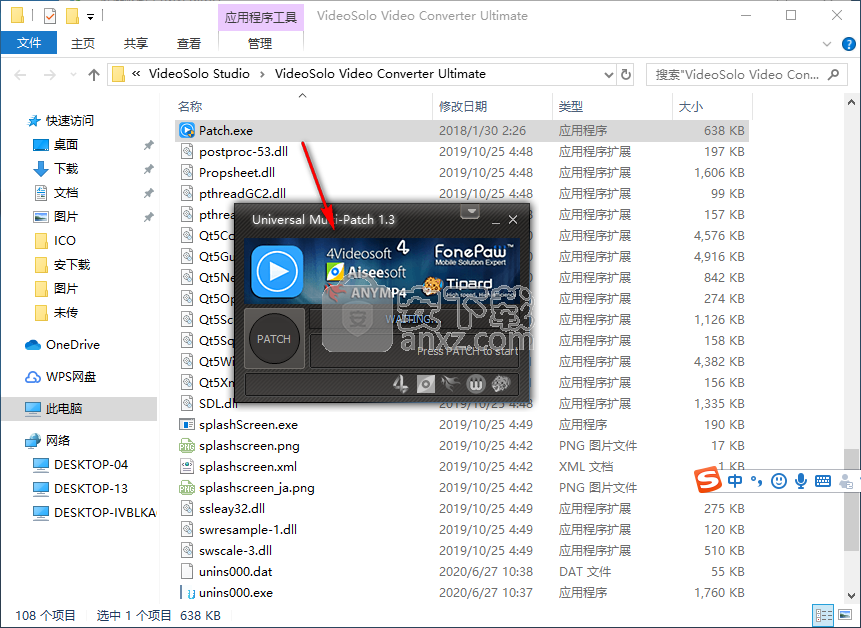Click the round W icon in patch footer
Screen dimensions: 861x628
(476, 384)
